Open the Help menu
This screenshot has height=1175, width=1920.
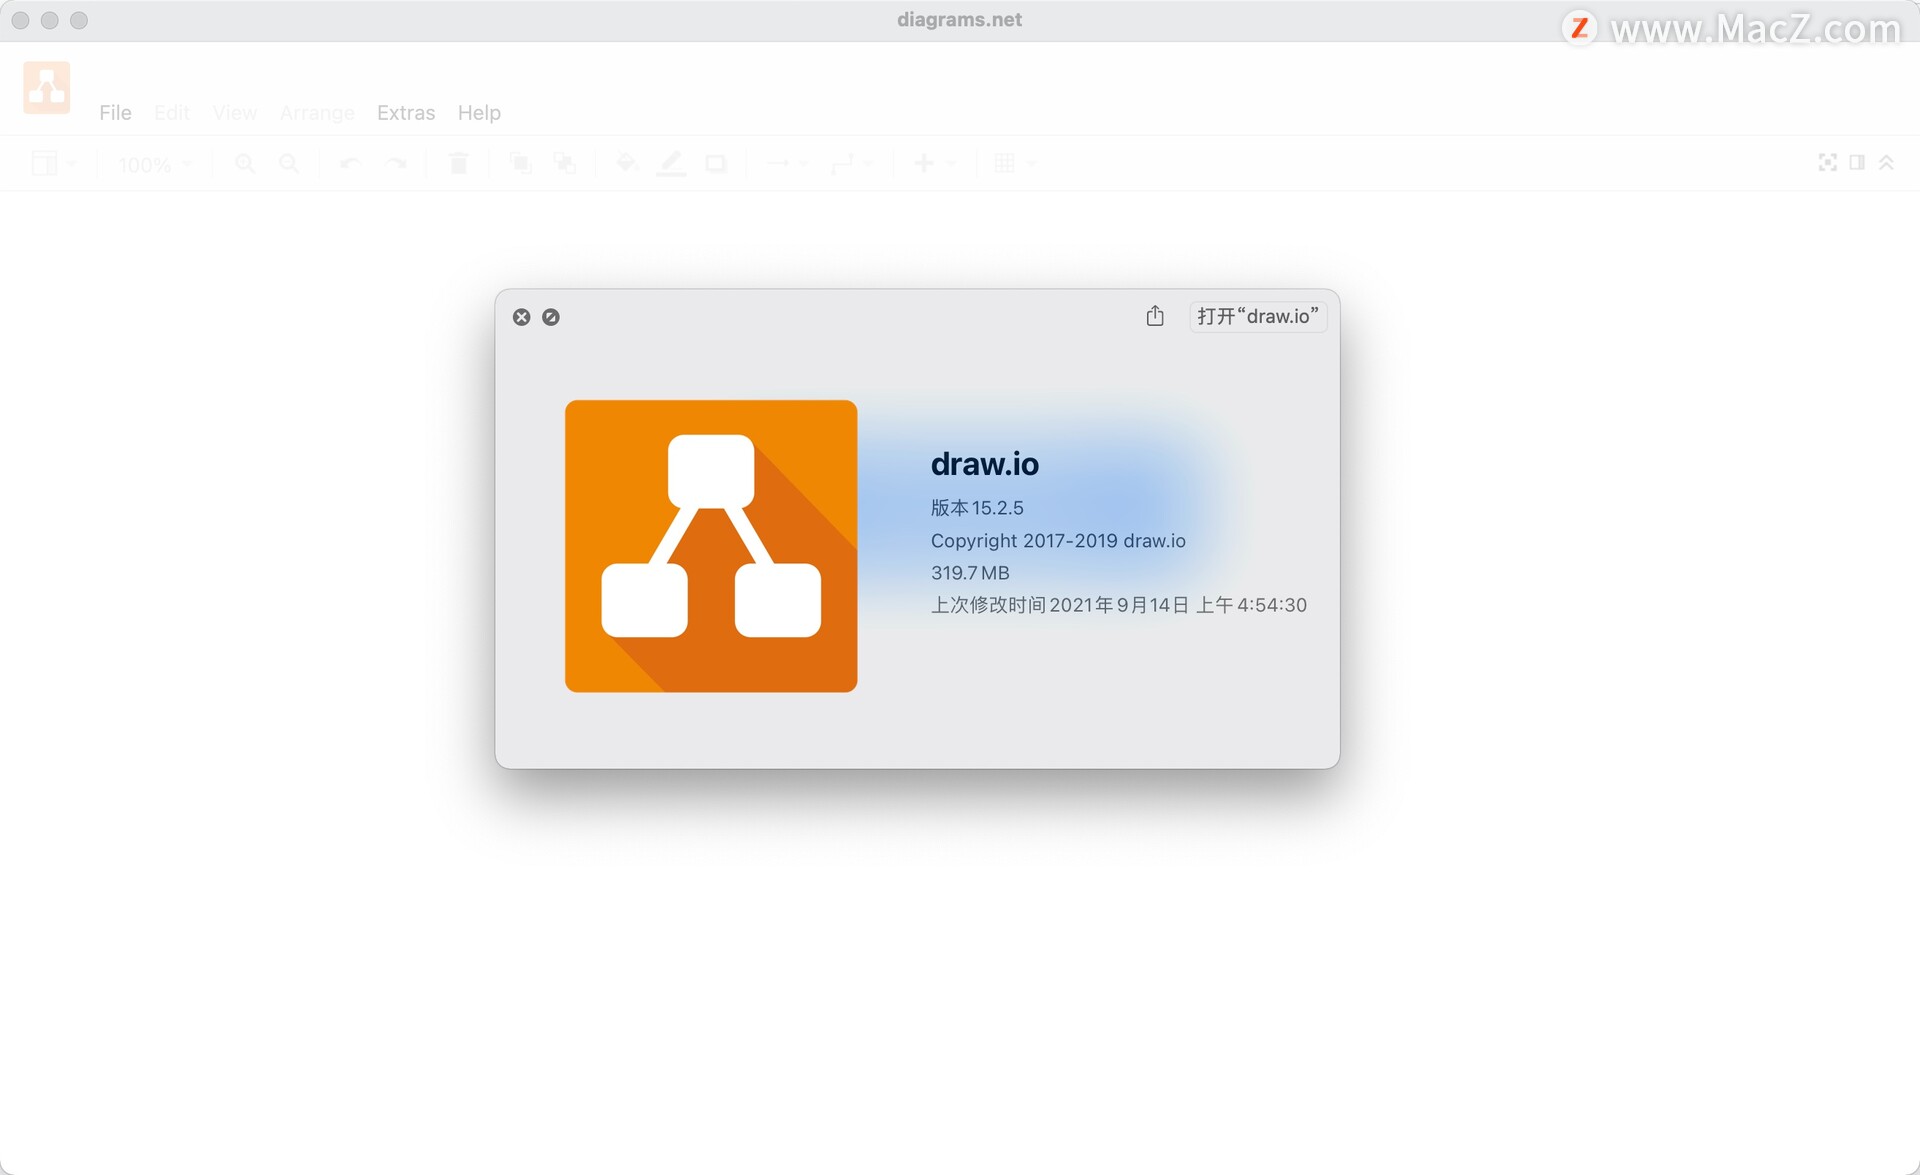[479, 113]
